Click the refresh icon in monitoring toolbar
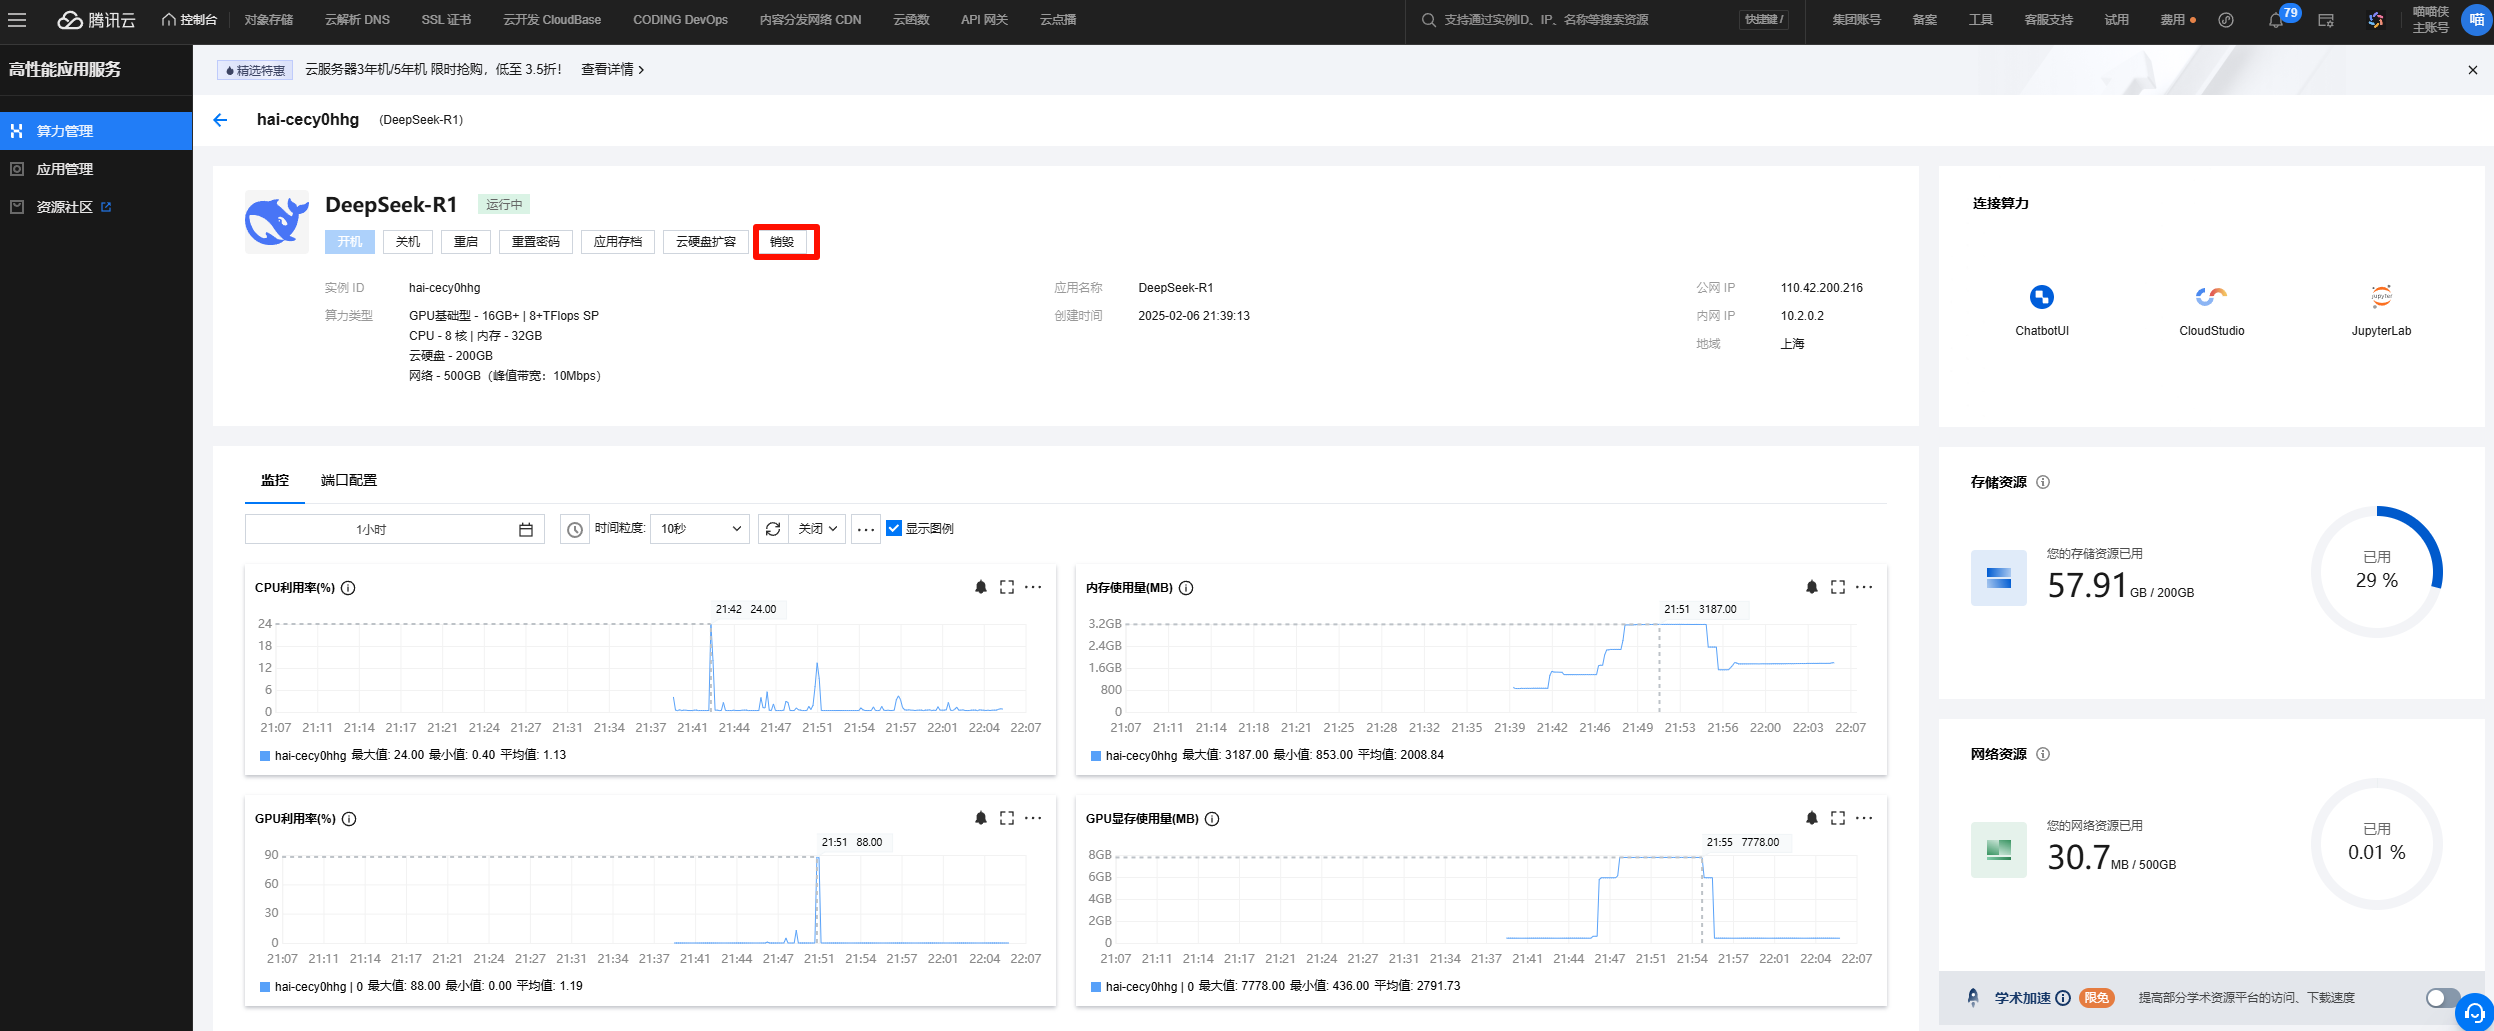This screenshot has width=2494, height=1031. click(773, 529)
